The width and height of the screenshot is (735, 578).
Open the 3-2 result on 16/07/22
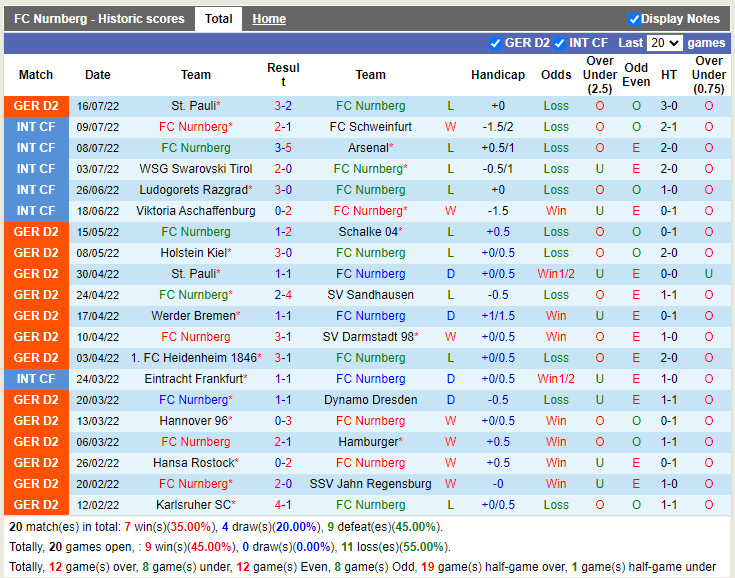pyautogui.click(x=283, y=106)
